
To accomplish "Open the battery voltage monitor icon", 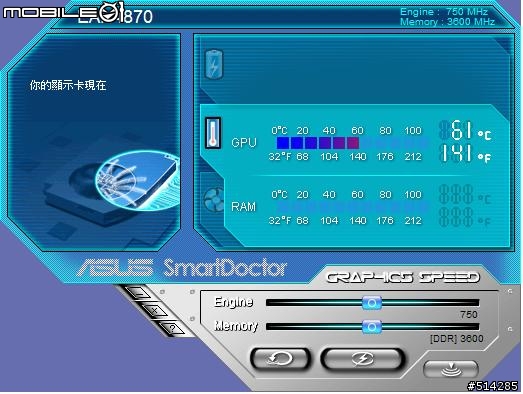I will click(214, 65).
